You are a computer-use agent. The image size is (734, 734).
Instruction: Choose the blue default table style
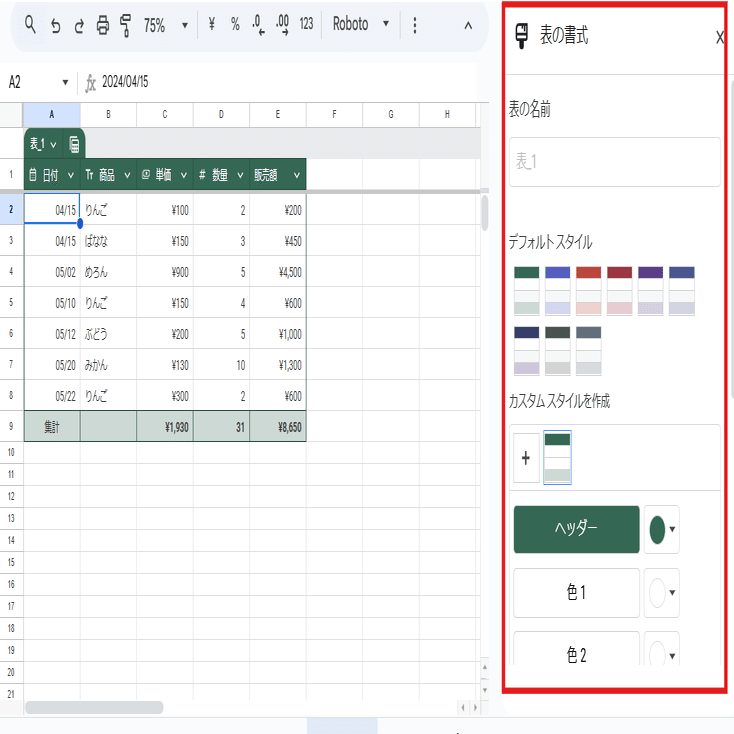[x=558, y=290]
